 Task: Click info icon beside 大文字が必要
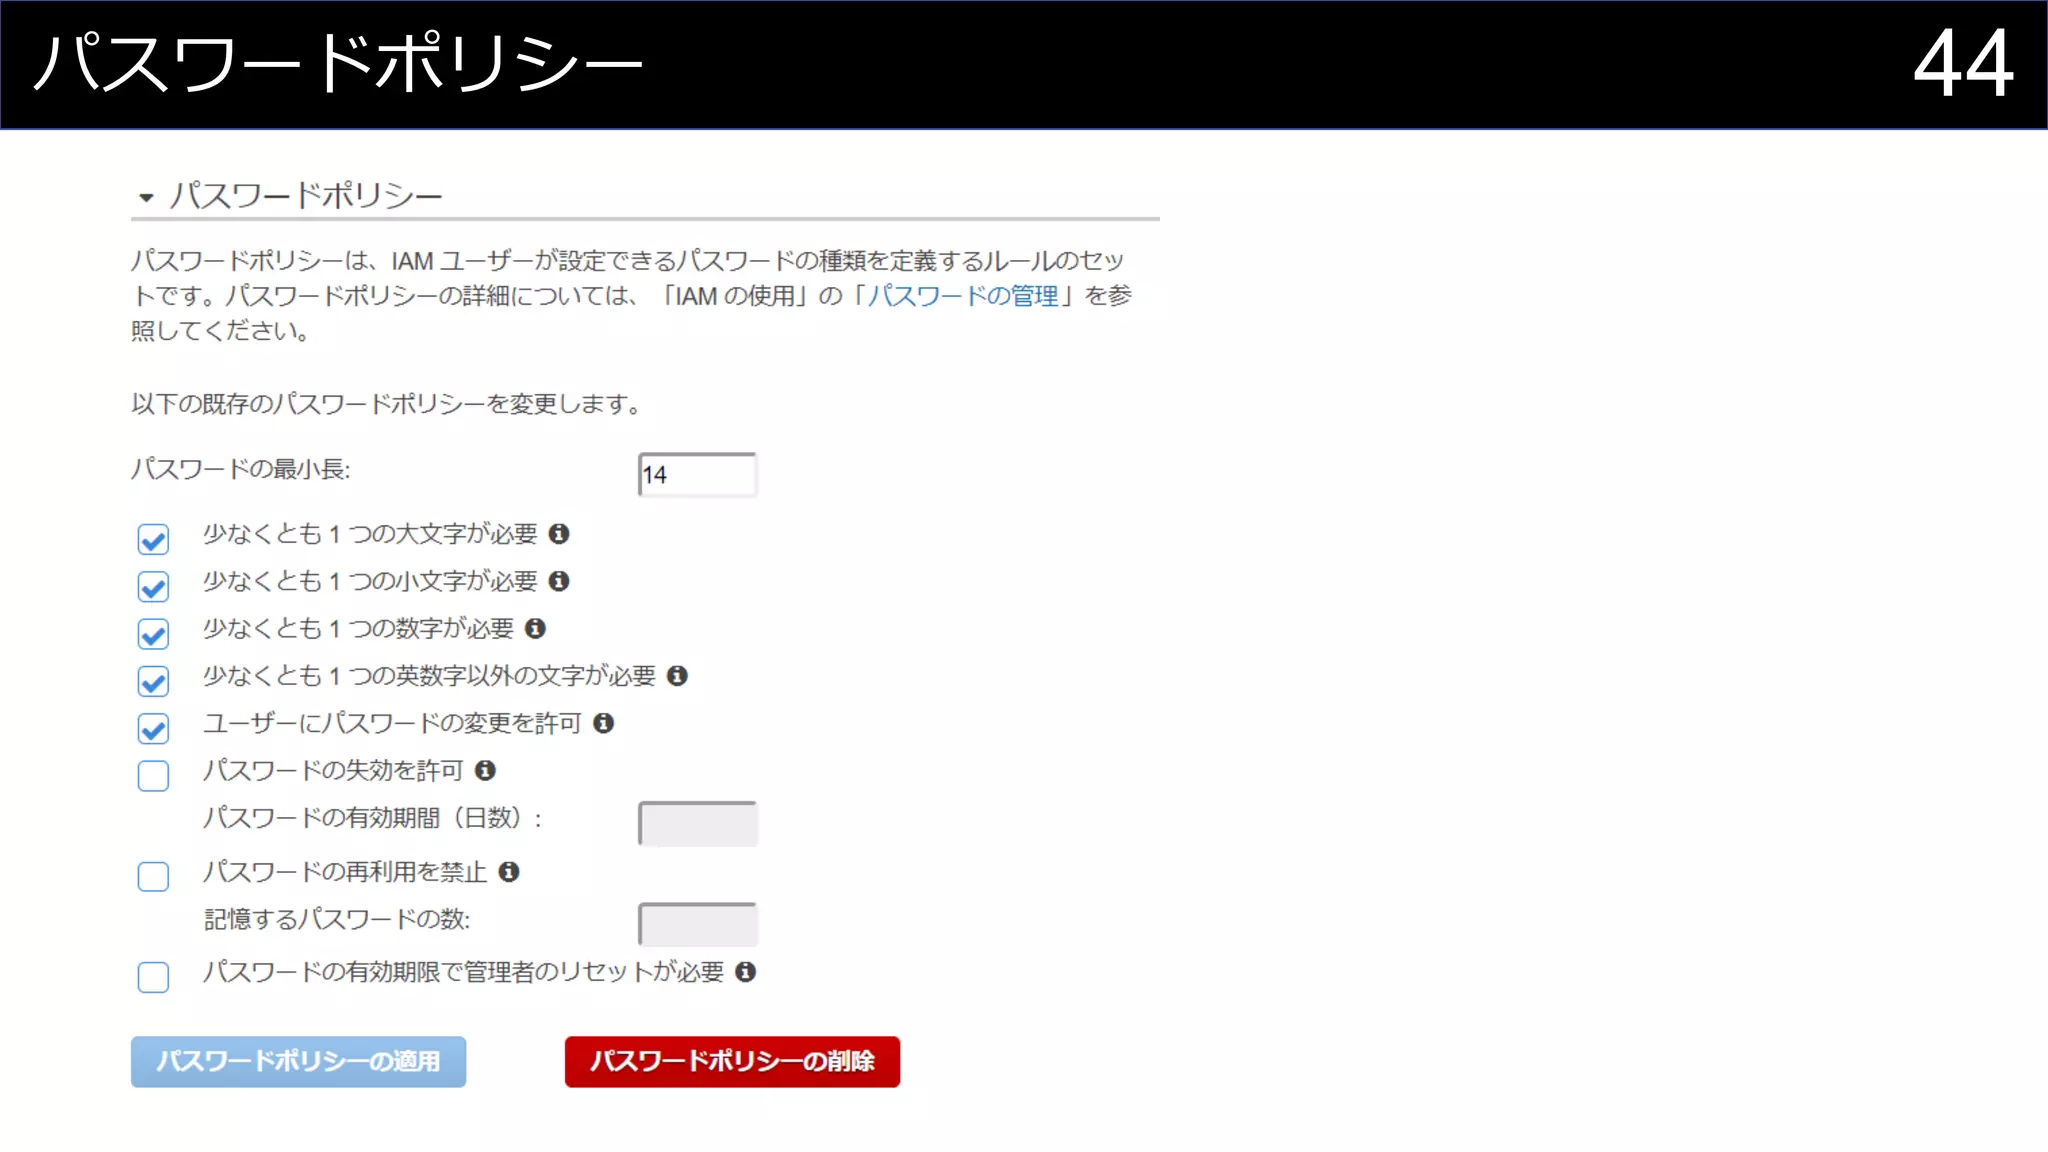click(x=559, y=534)
